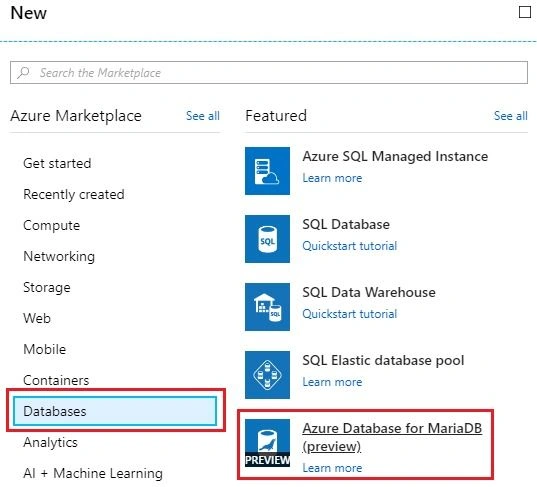Screen dimensions: 537x487
Task: Open the Storage category
Action: [x=47, y=287]
